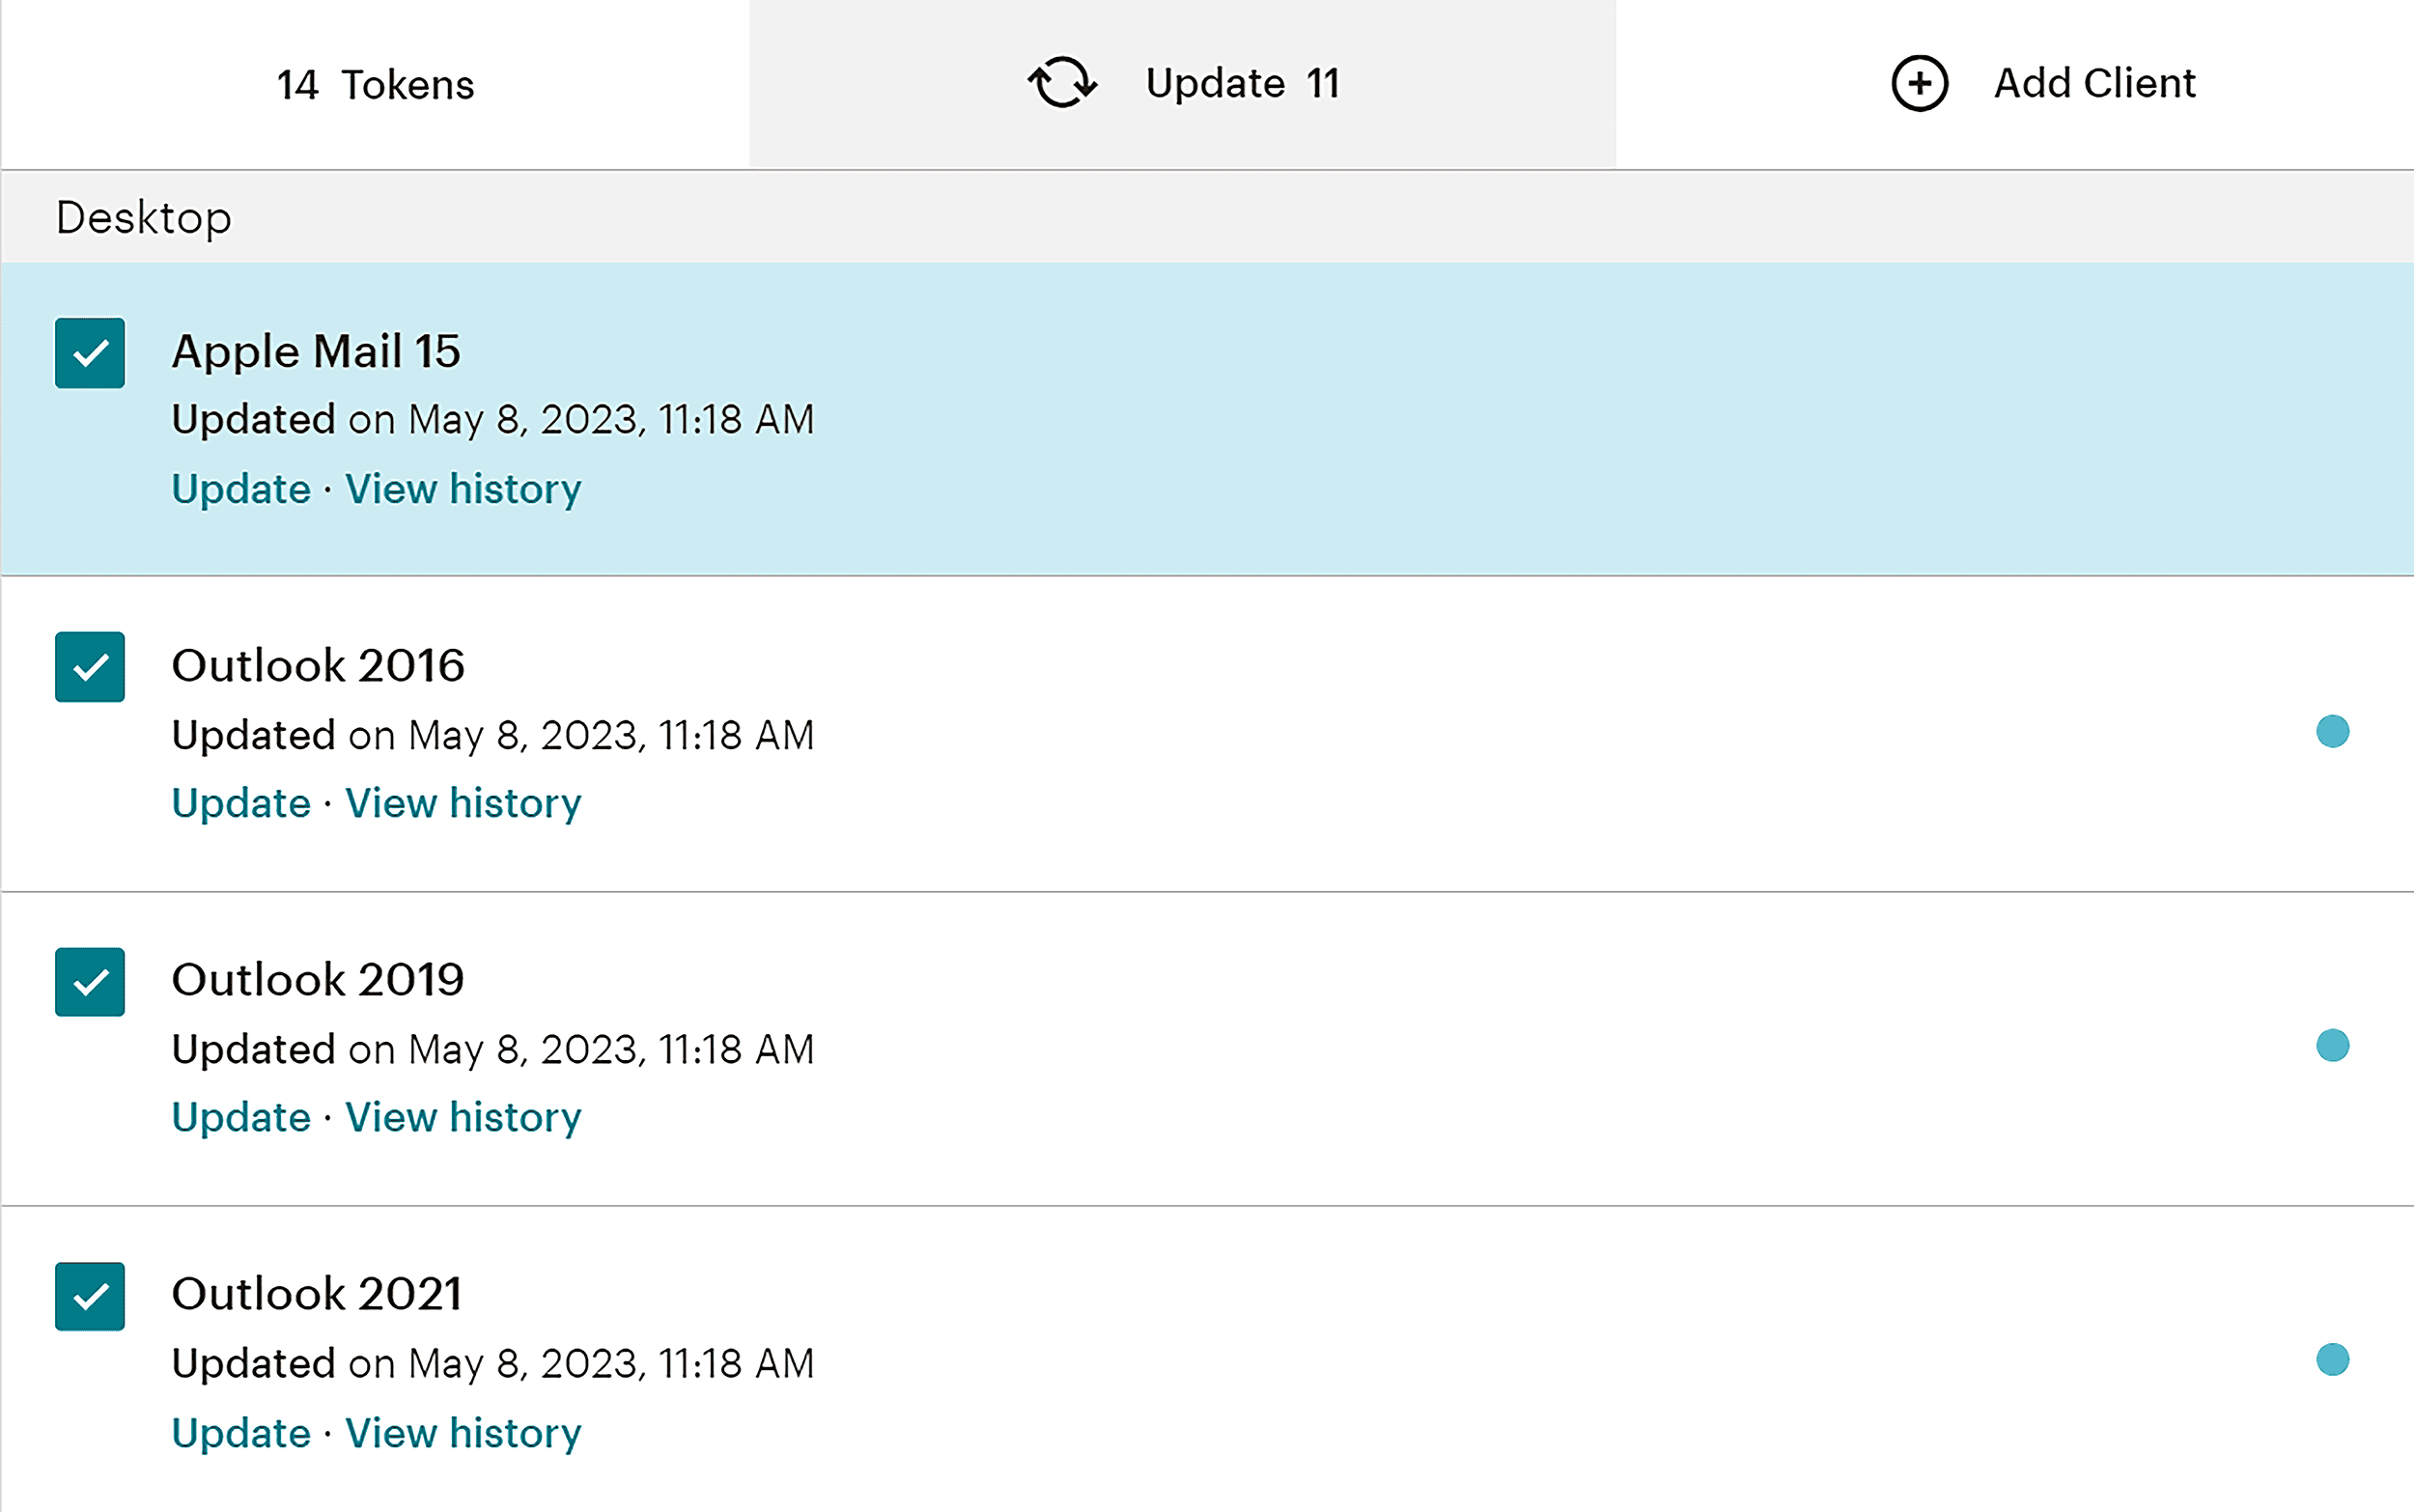Uncheck the Outlook 2021 checkbox
Screen dimensions: 2414x1512
[89, 1297]
